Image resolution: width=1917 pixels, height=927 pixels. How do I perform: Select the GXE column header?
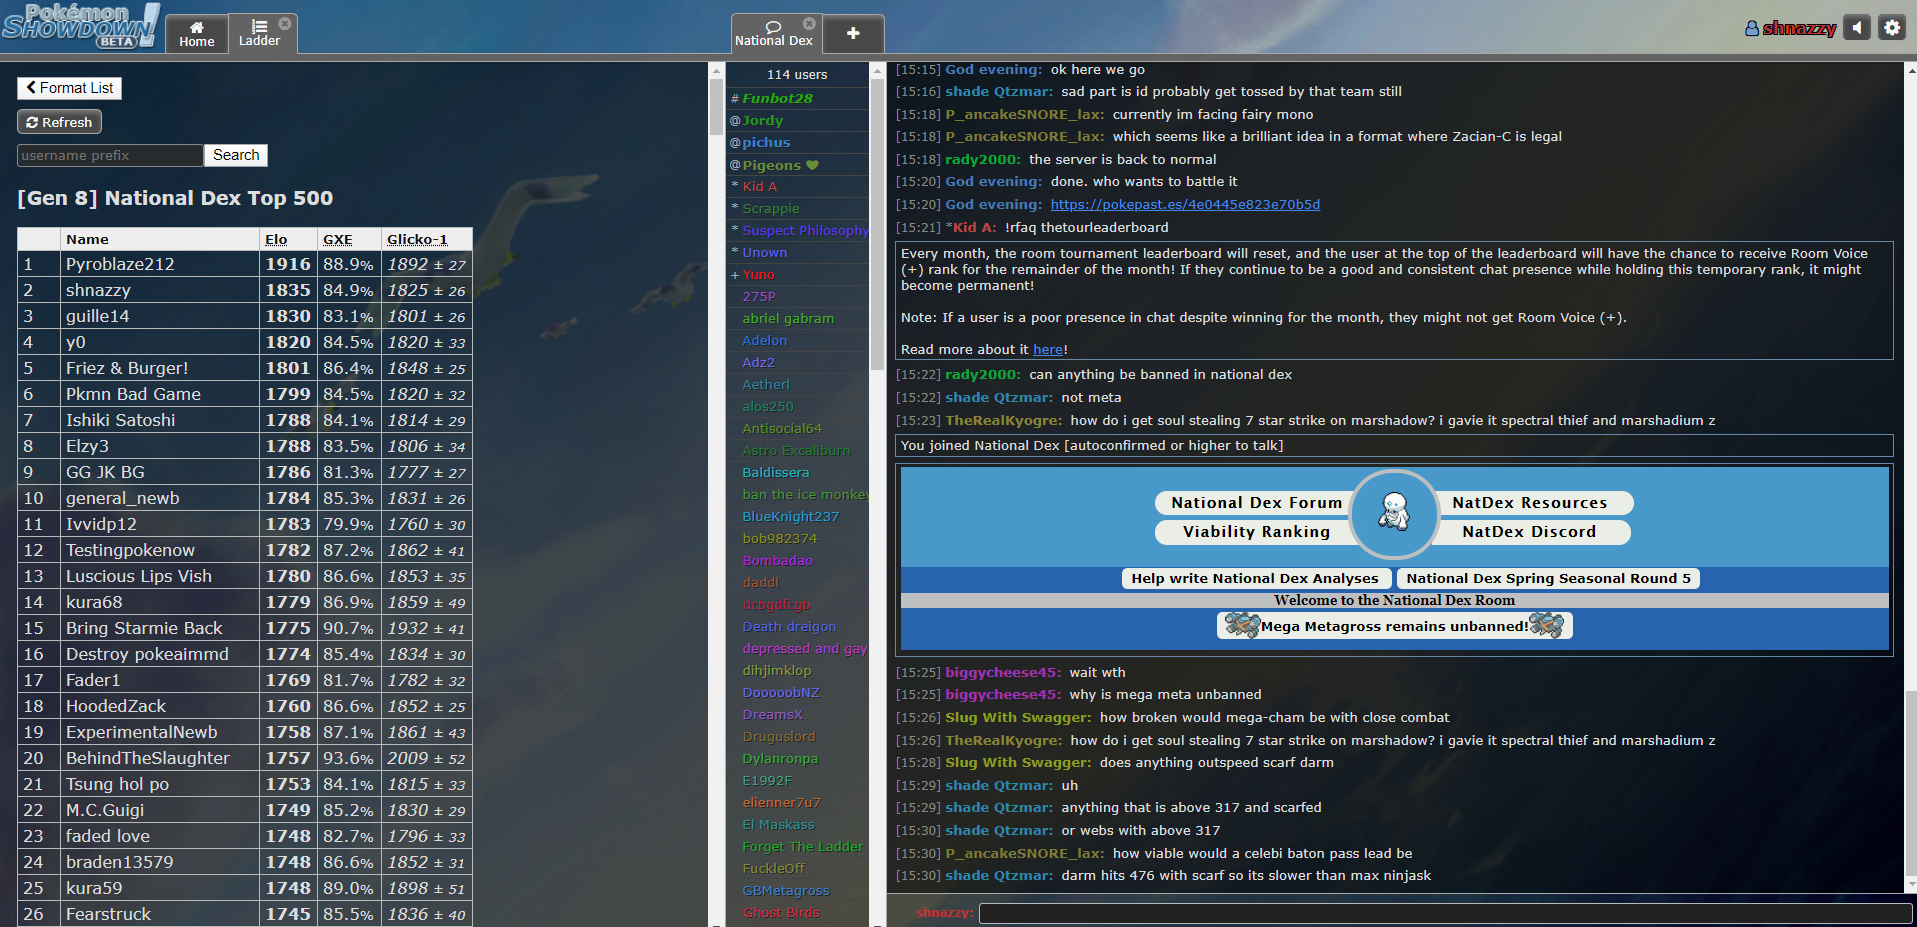click(x=338, y=239)
